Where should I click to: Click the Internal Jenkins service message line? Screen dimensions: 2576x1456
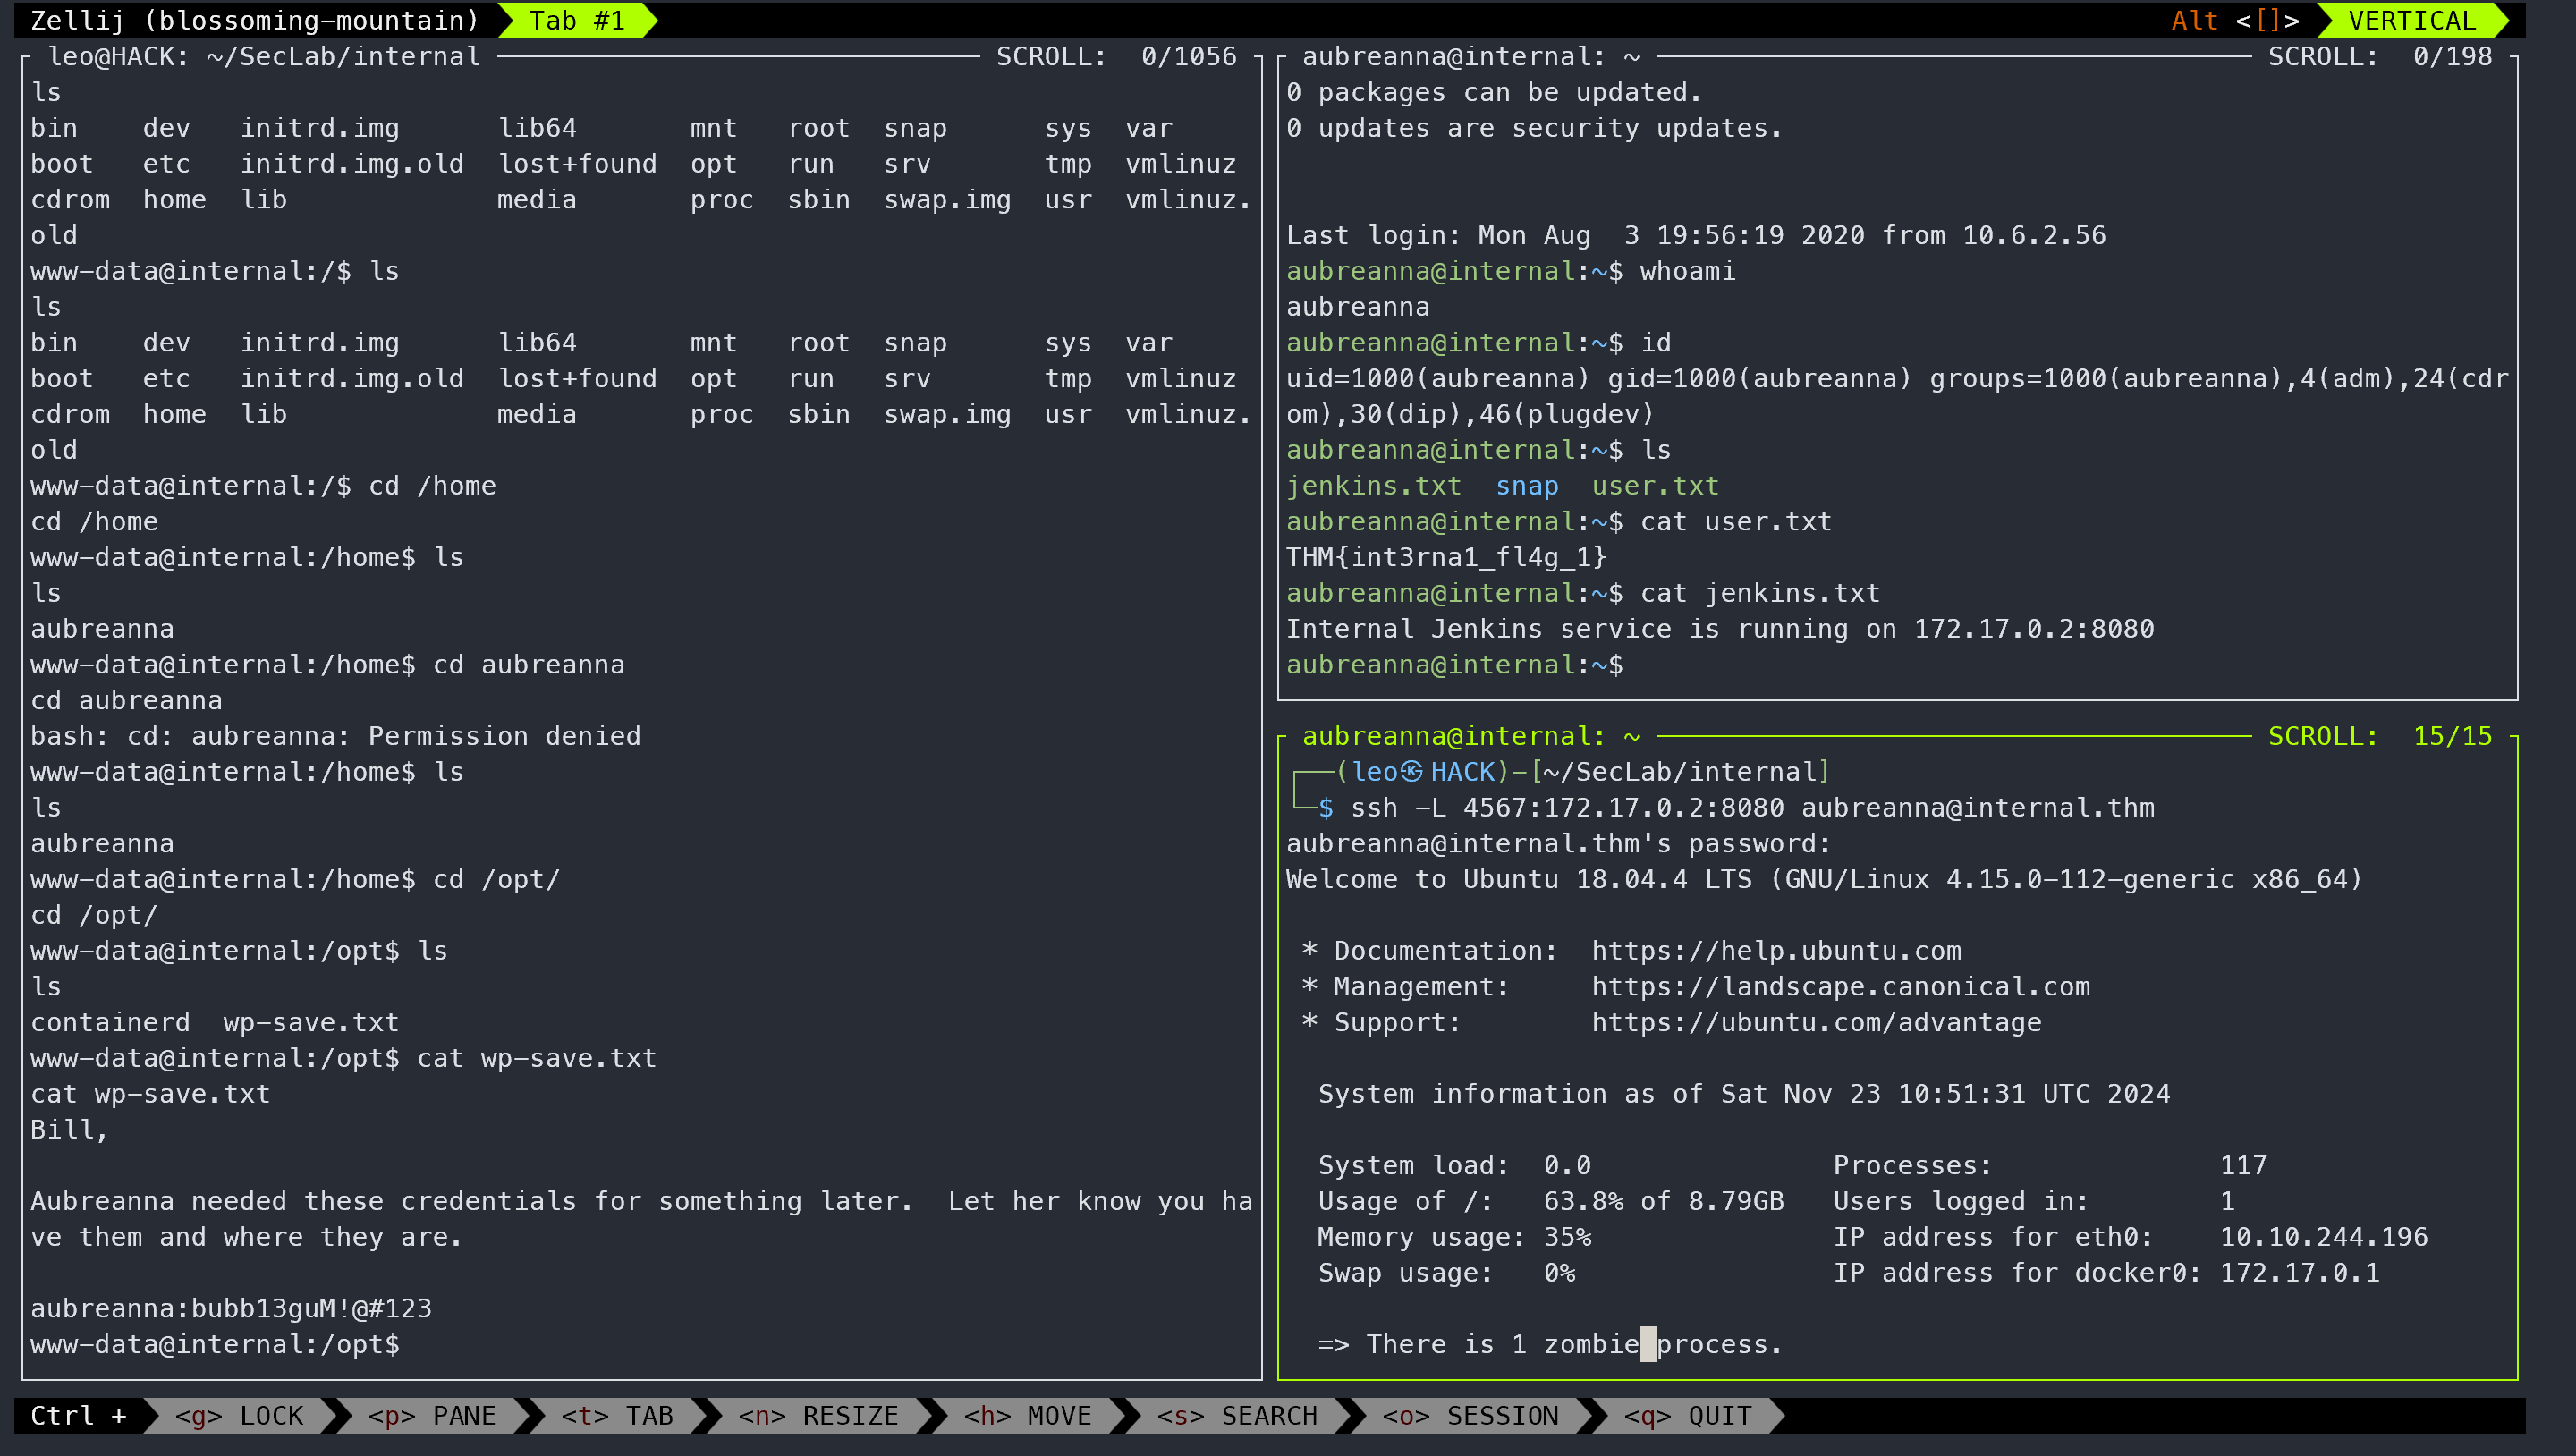click(x=1720, y=629)
